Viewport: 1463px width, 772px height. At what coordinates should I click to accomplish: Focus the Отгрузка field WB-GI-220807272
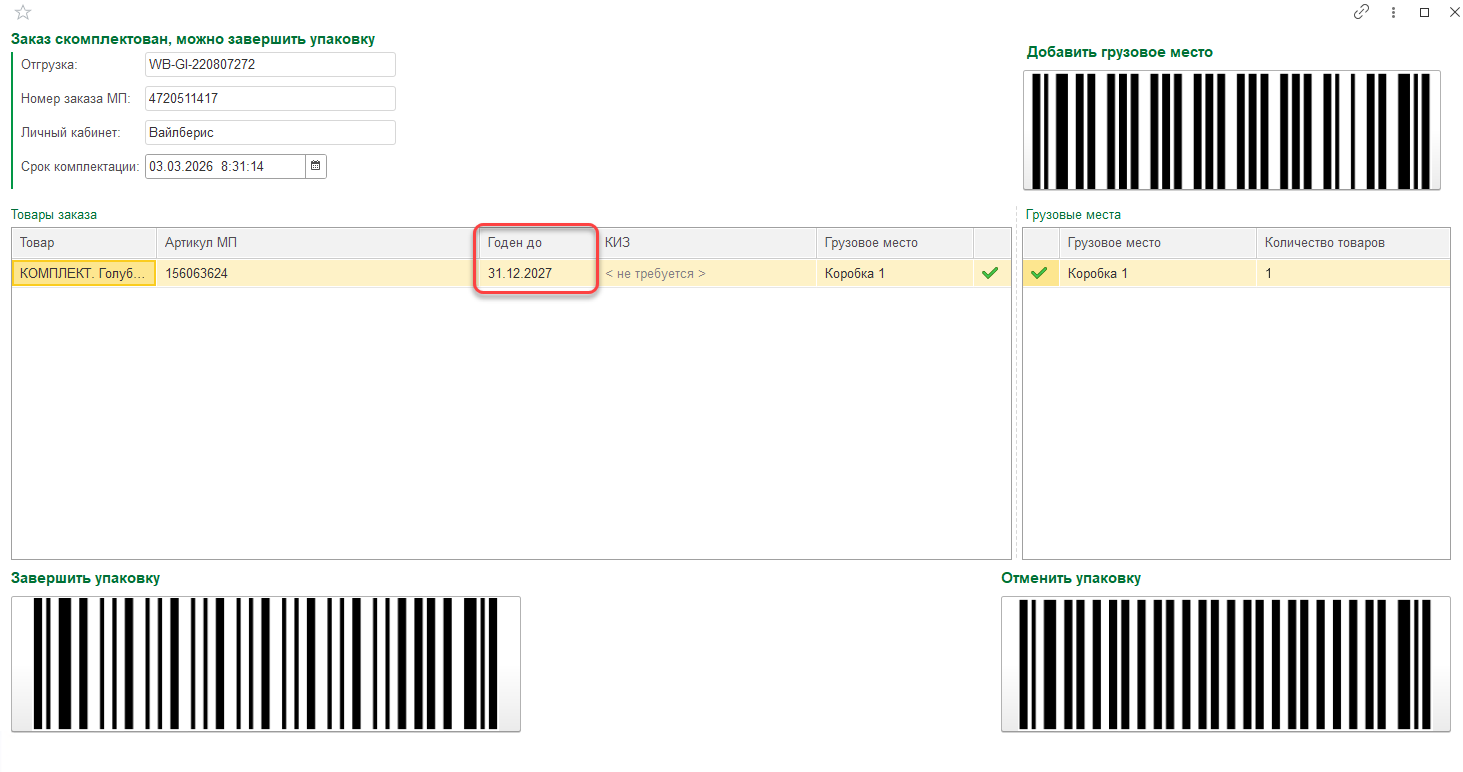point(270,64)
